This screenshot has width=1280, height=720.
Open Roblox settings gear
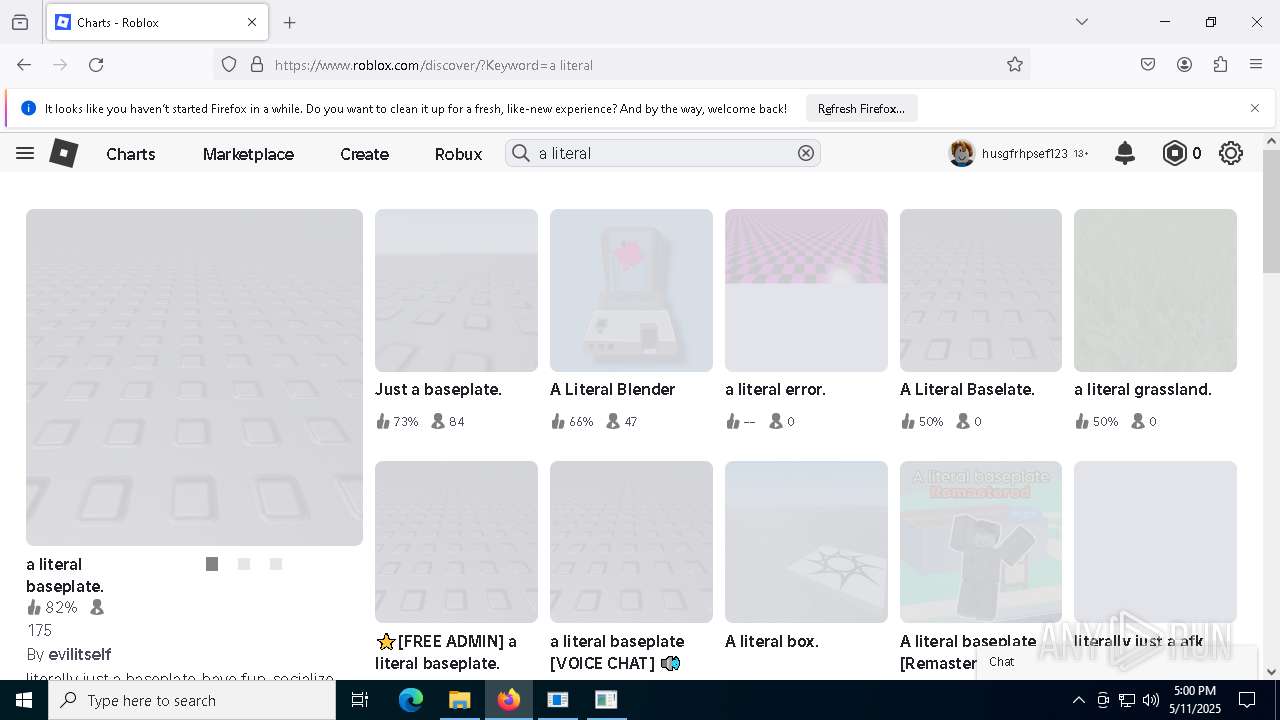1231,153
